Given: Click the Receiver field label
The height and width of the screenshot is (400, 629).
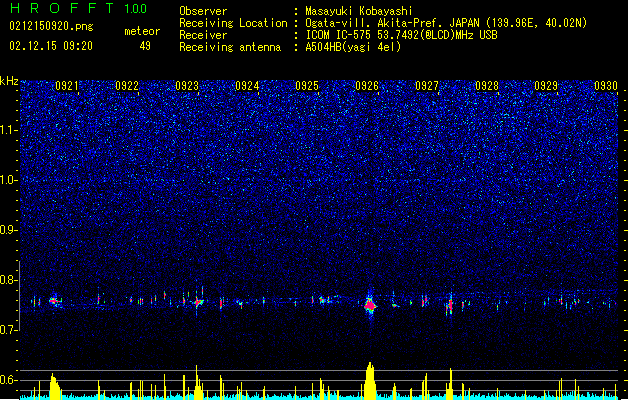Looking at the screenshot, I should coord(203,35).
